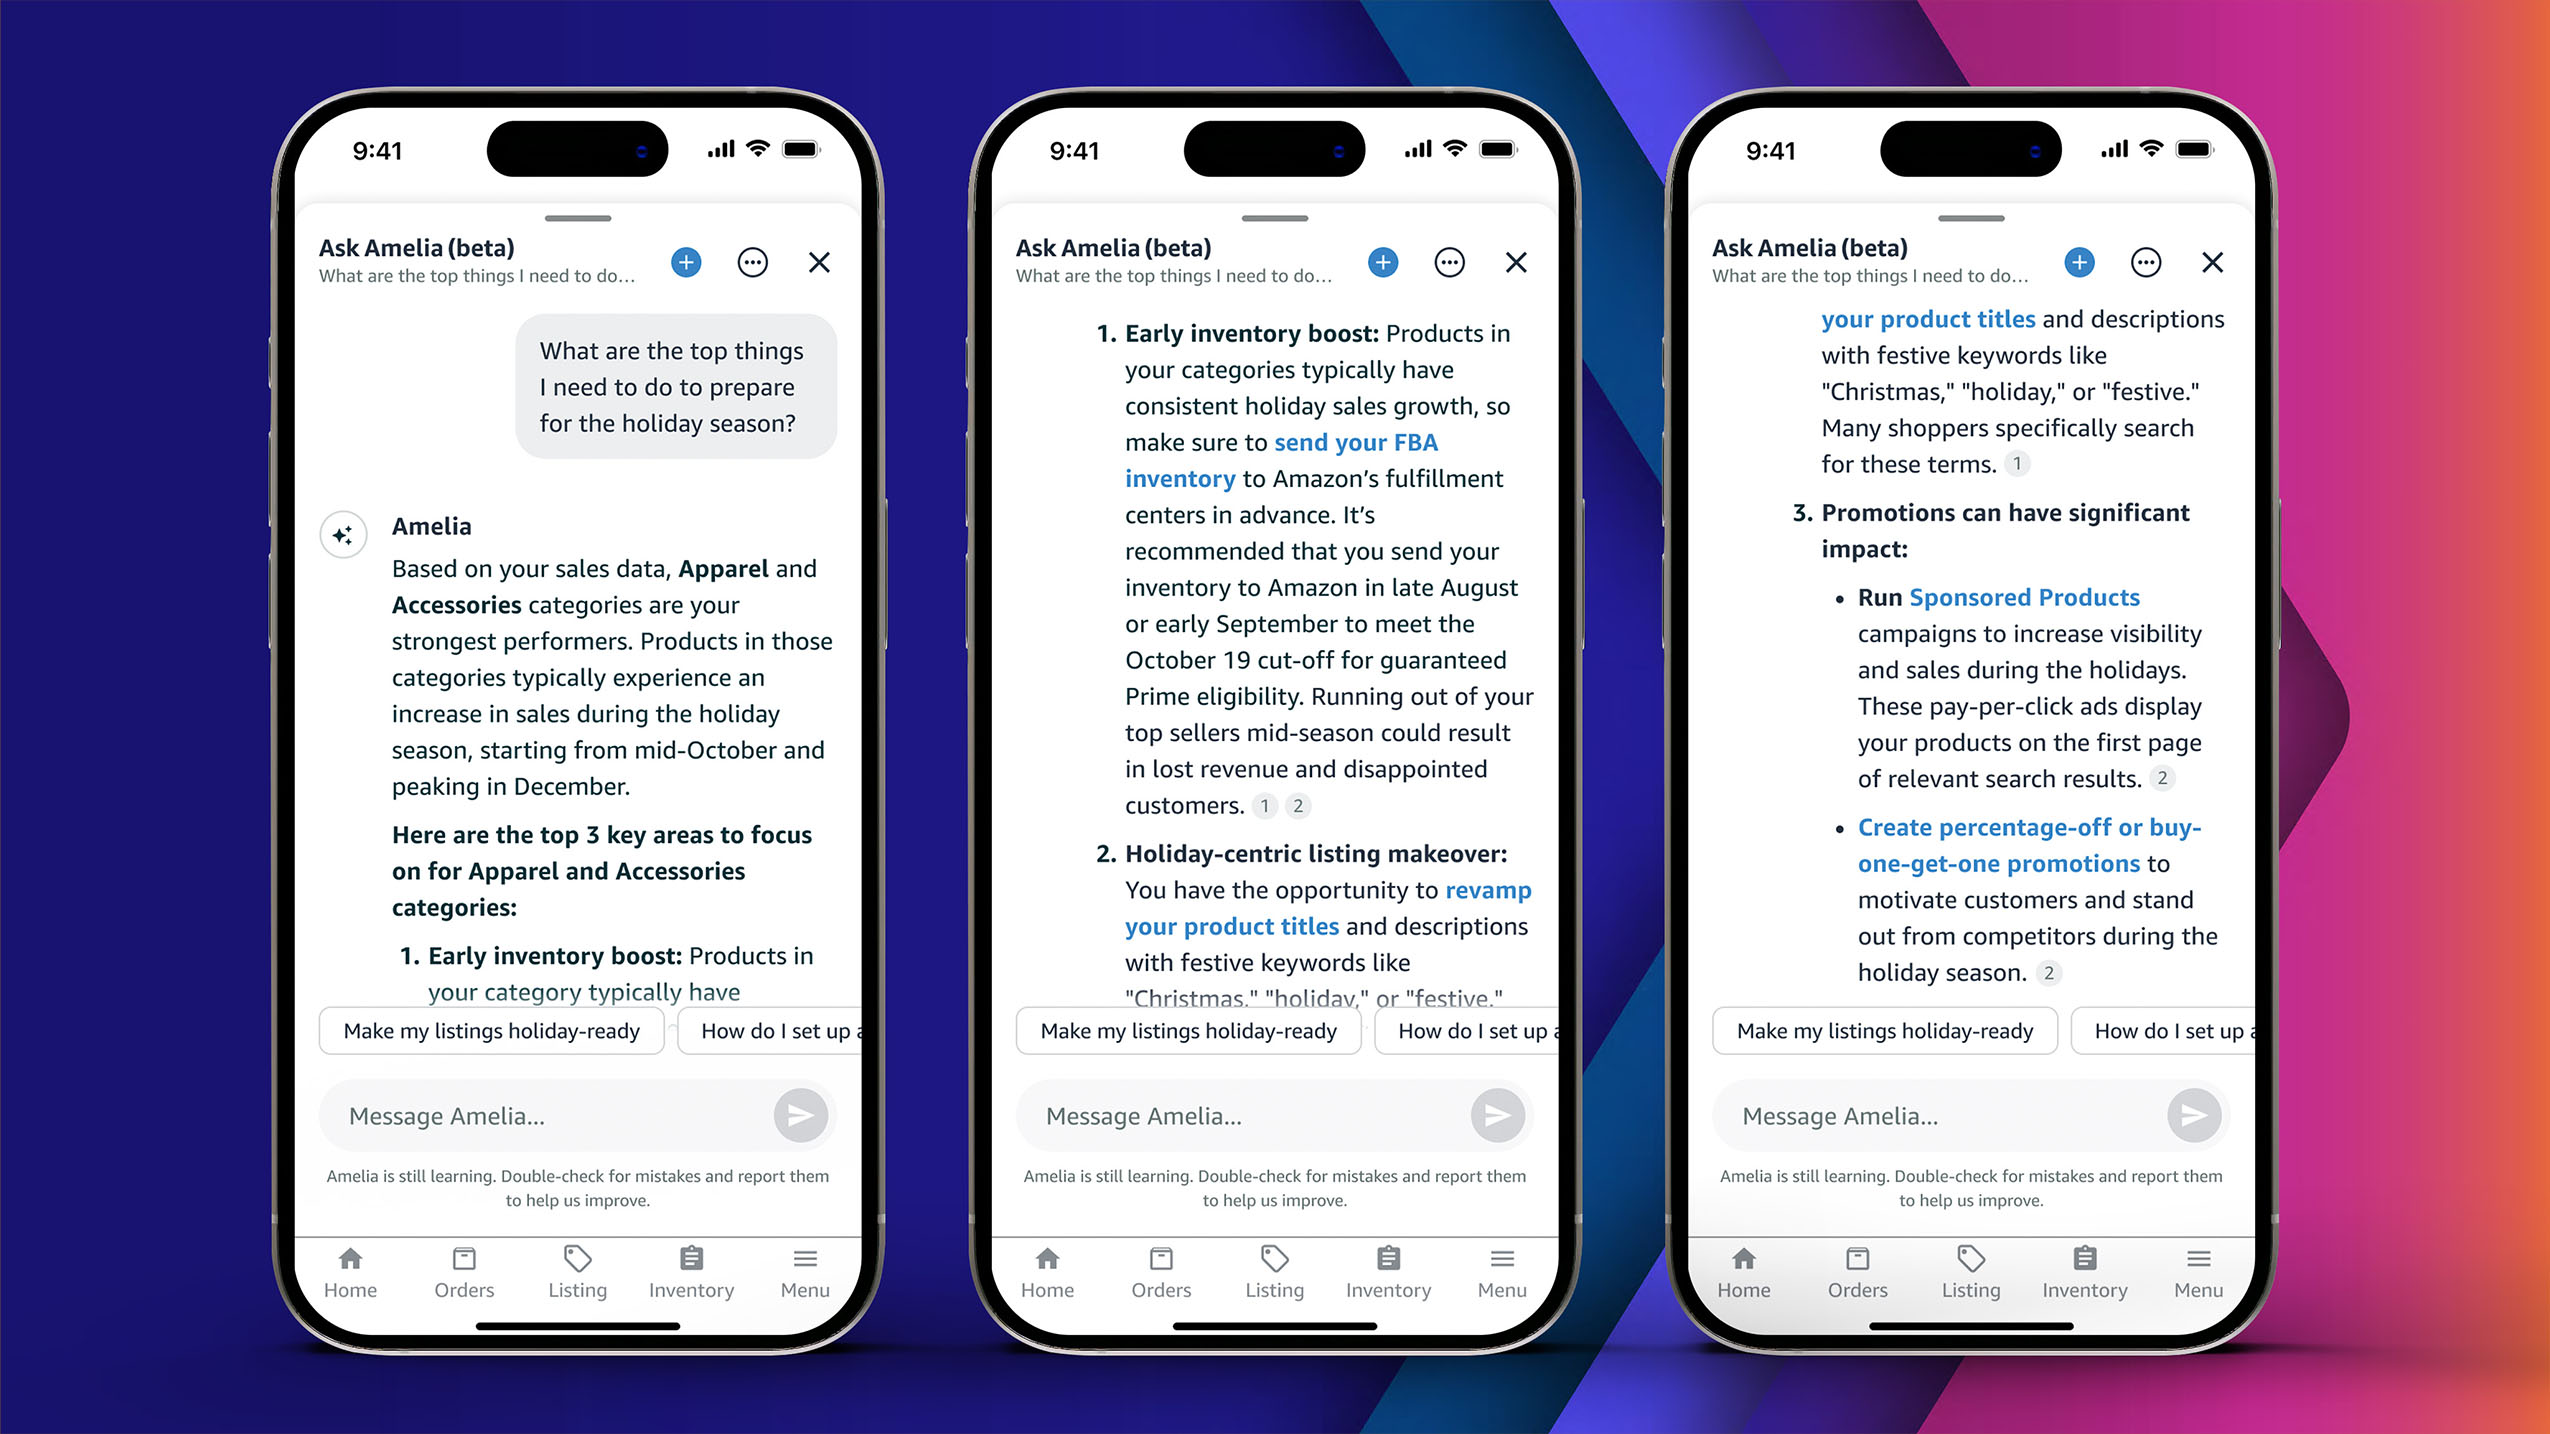Screen dimensions: 2550x1434
Task: Tap the add attachment plus icon
Action: pyautogui.click(x=687, y=261)
